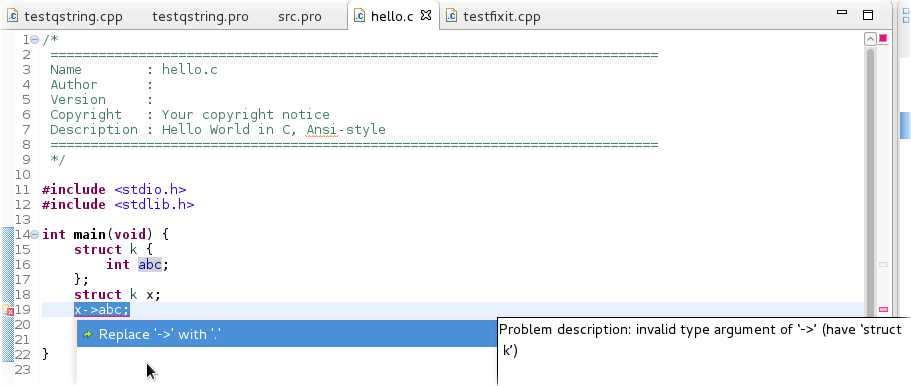
Task: Click the 'Author' comment line
Action: click(x=102, y=85)
